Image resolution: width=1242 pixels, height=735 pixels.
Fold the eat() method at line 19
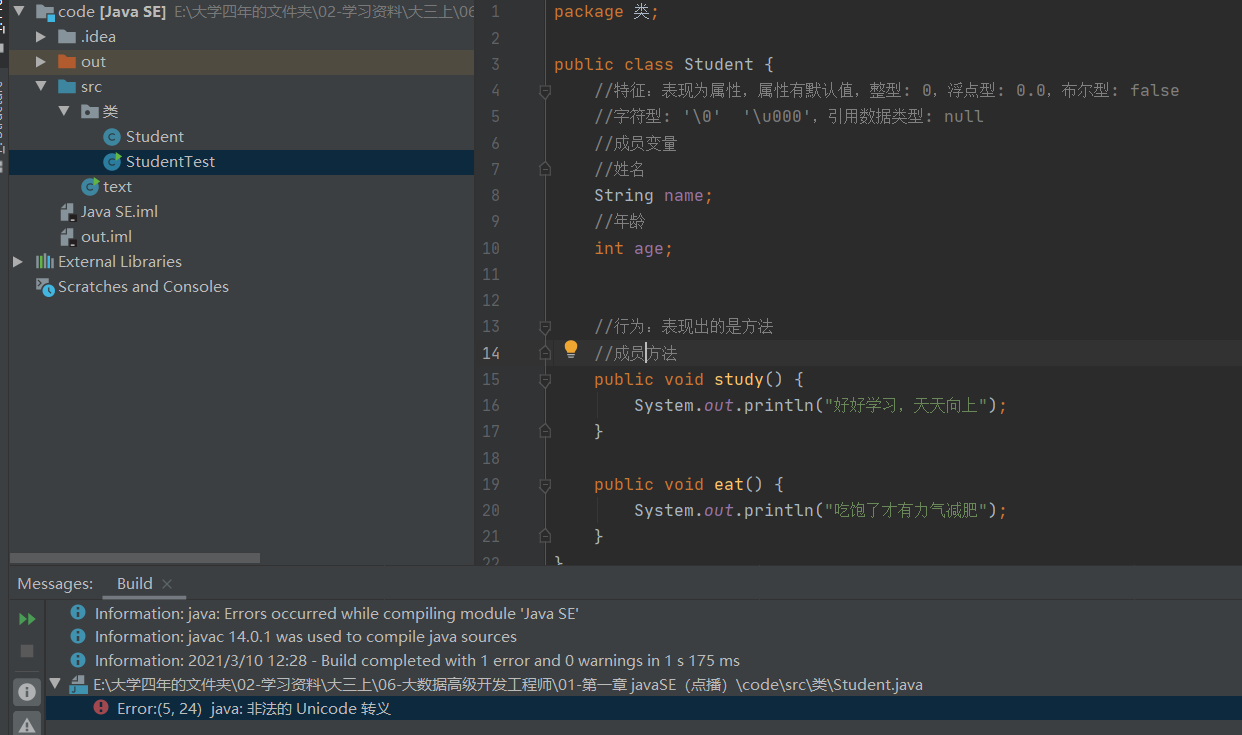(545, 485)
